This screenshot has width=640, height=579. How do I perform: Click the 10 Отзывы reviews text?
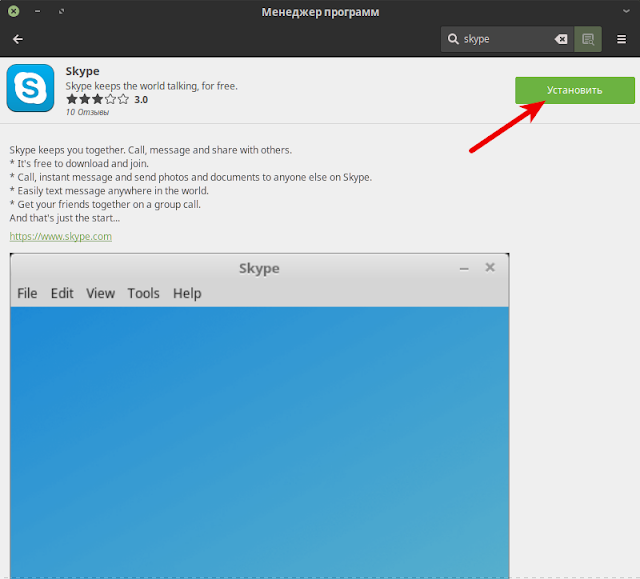coord(87,112)
